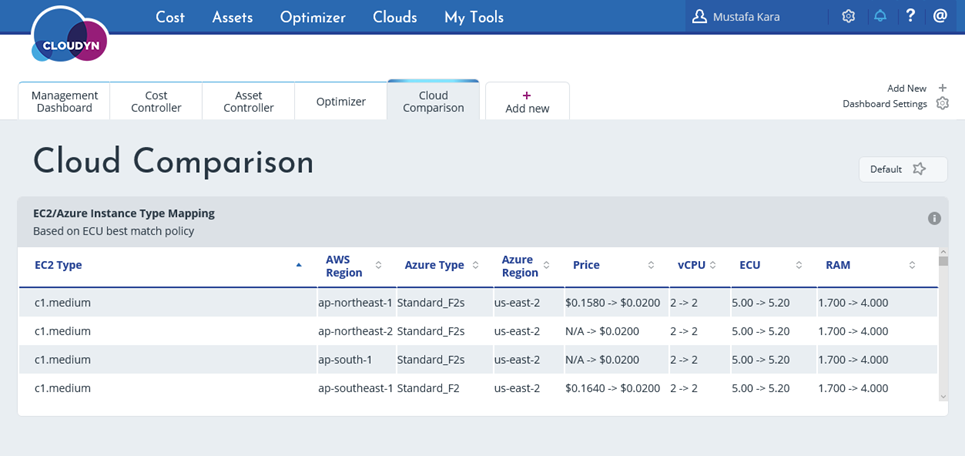Open the settings gear in top bar
The width and height of the screenshot is (965, 456).
pyautogui.click(x=849, y=17)
